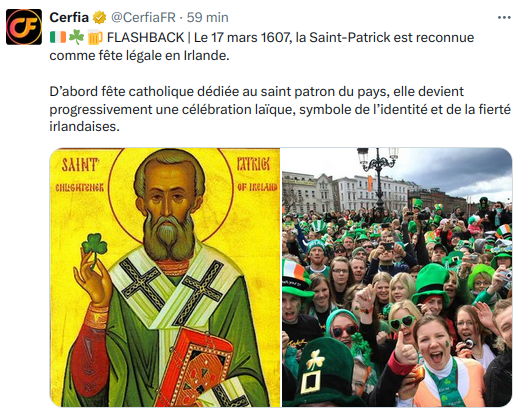Click the street lamp in crowd photo
The height and width of the screenshot is (414, 522).
pos(378,178)
